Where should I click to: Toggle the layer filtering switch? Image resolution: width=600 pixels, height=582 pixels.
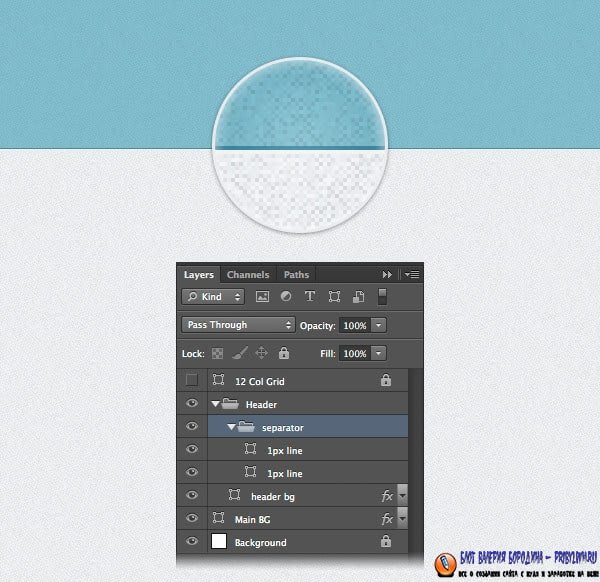[382, 297]
